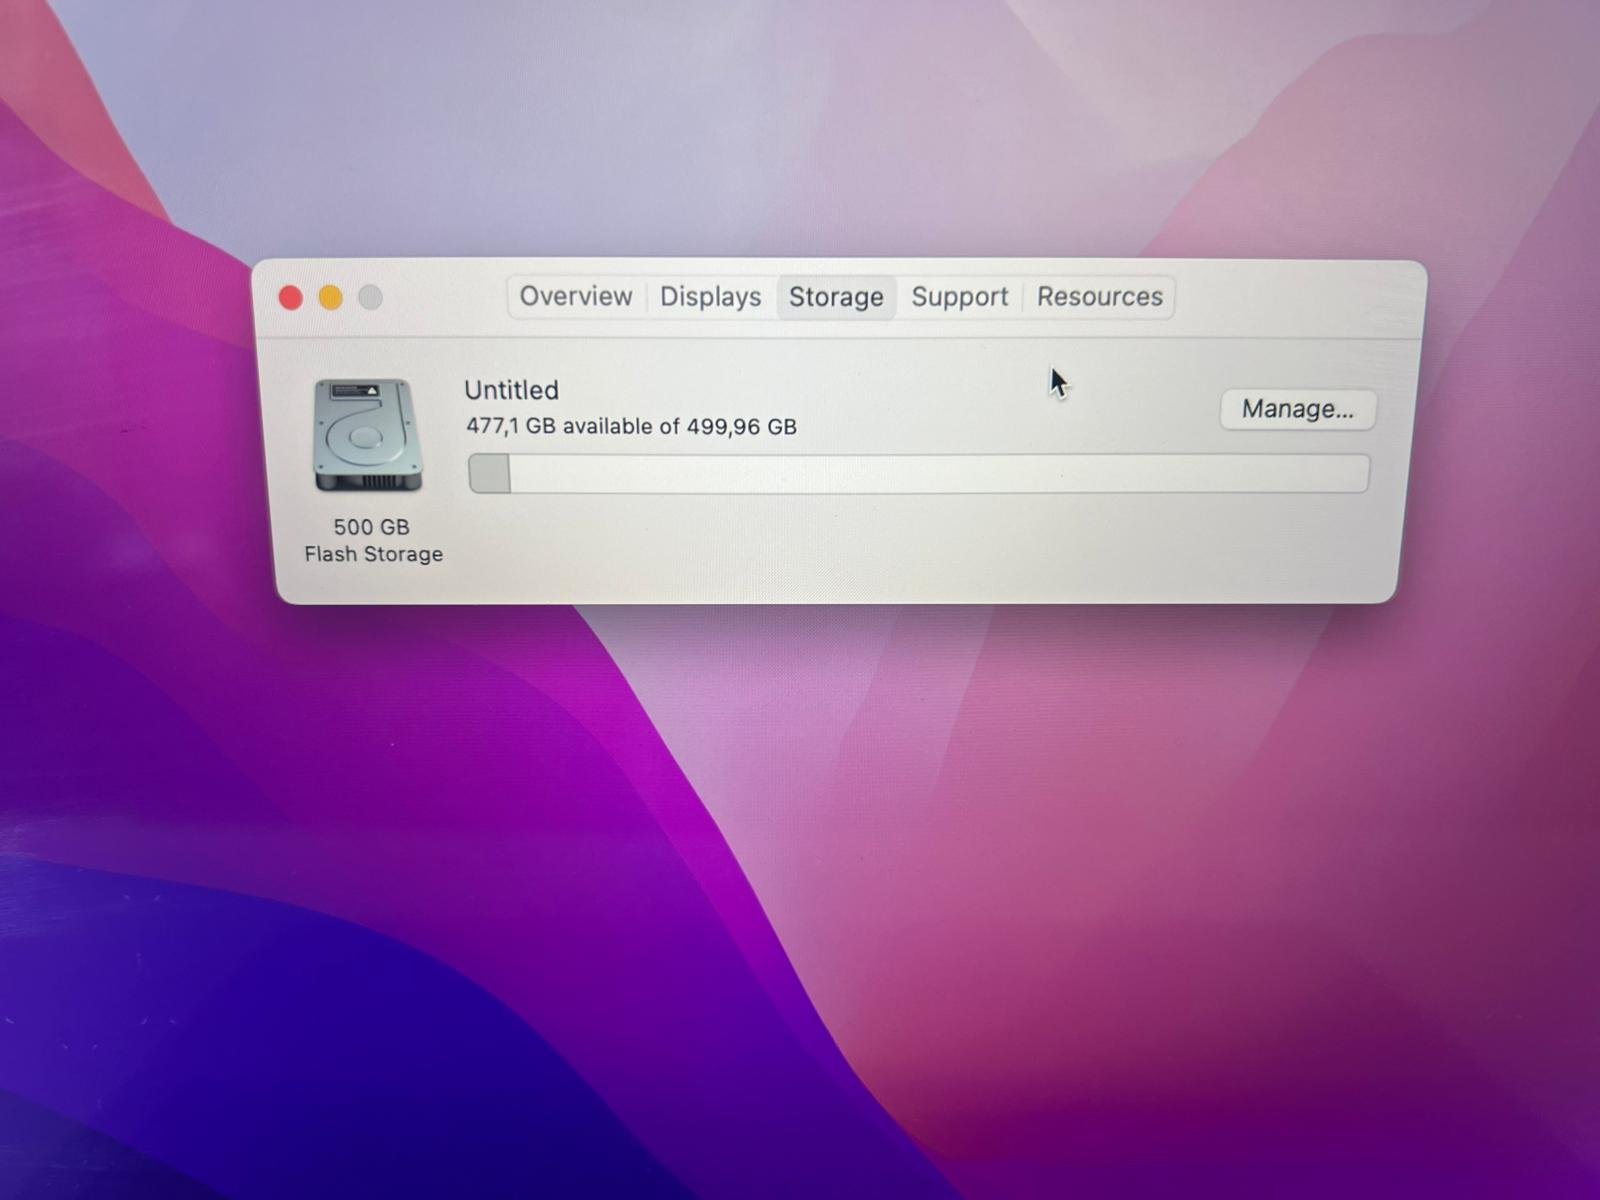Open the Displays tab
Image resolution: width=1600 pixels, height=1200 pixels.
pos(710,297)
